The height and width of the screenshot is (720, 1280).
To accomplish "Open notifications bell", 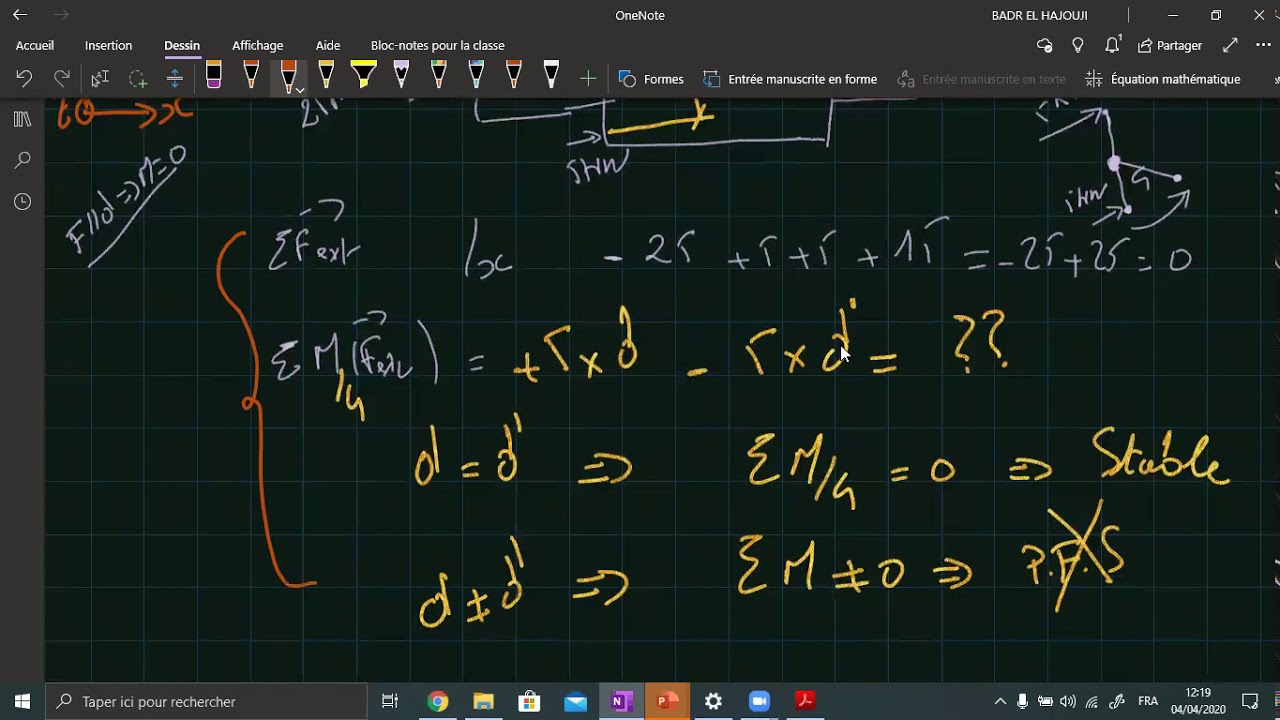I will click(1112, 45).
